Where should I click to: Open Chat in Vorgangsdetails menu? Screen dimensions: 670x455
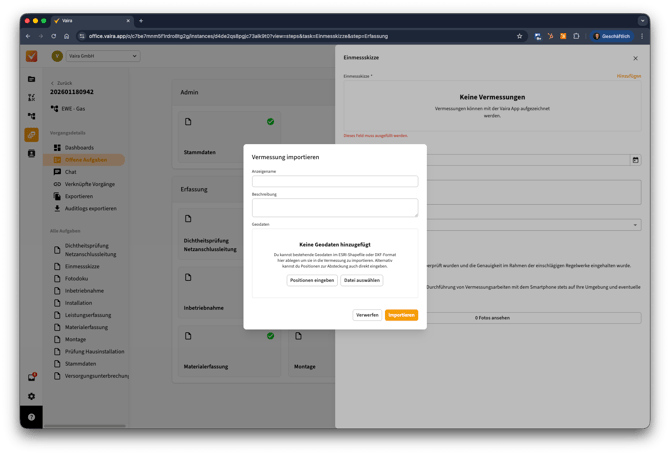71,172
